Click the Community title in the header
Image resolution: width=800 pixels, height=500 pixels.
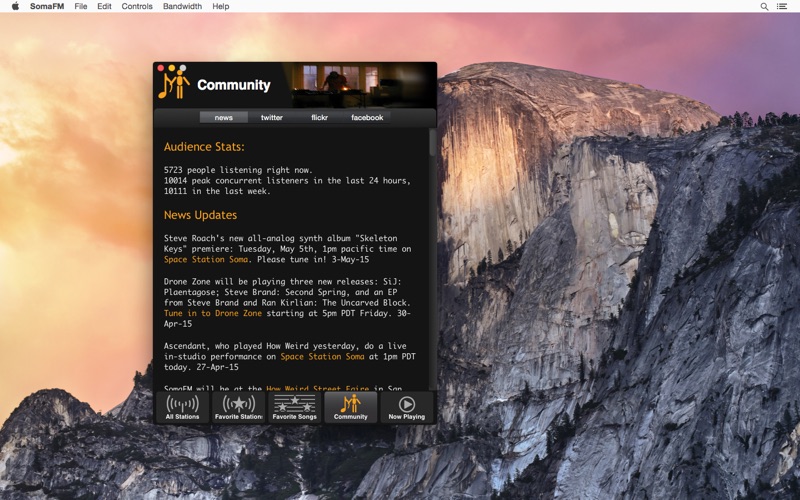tap(234, 85)
